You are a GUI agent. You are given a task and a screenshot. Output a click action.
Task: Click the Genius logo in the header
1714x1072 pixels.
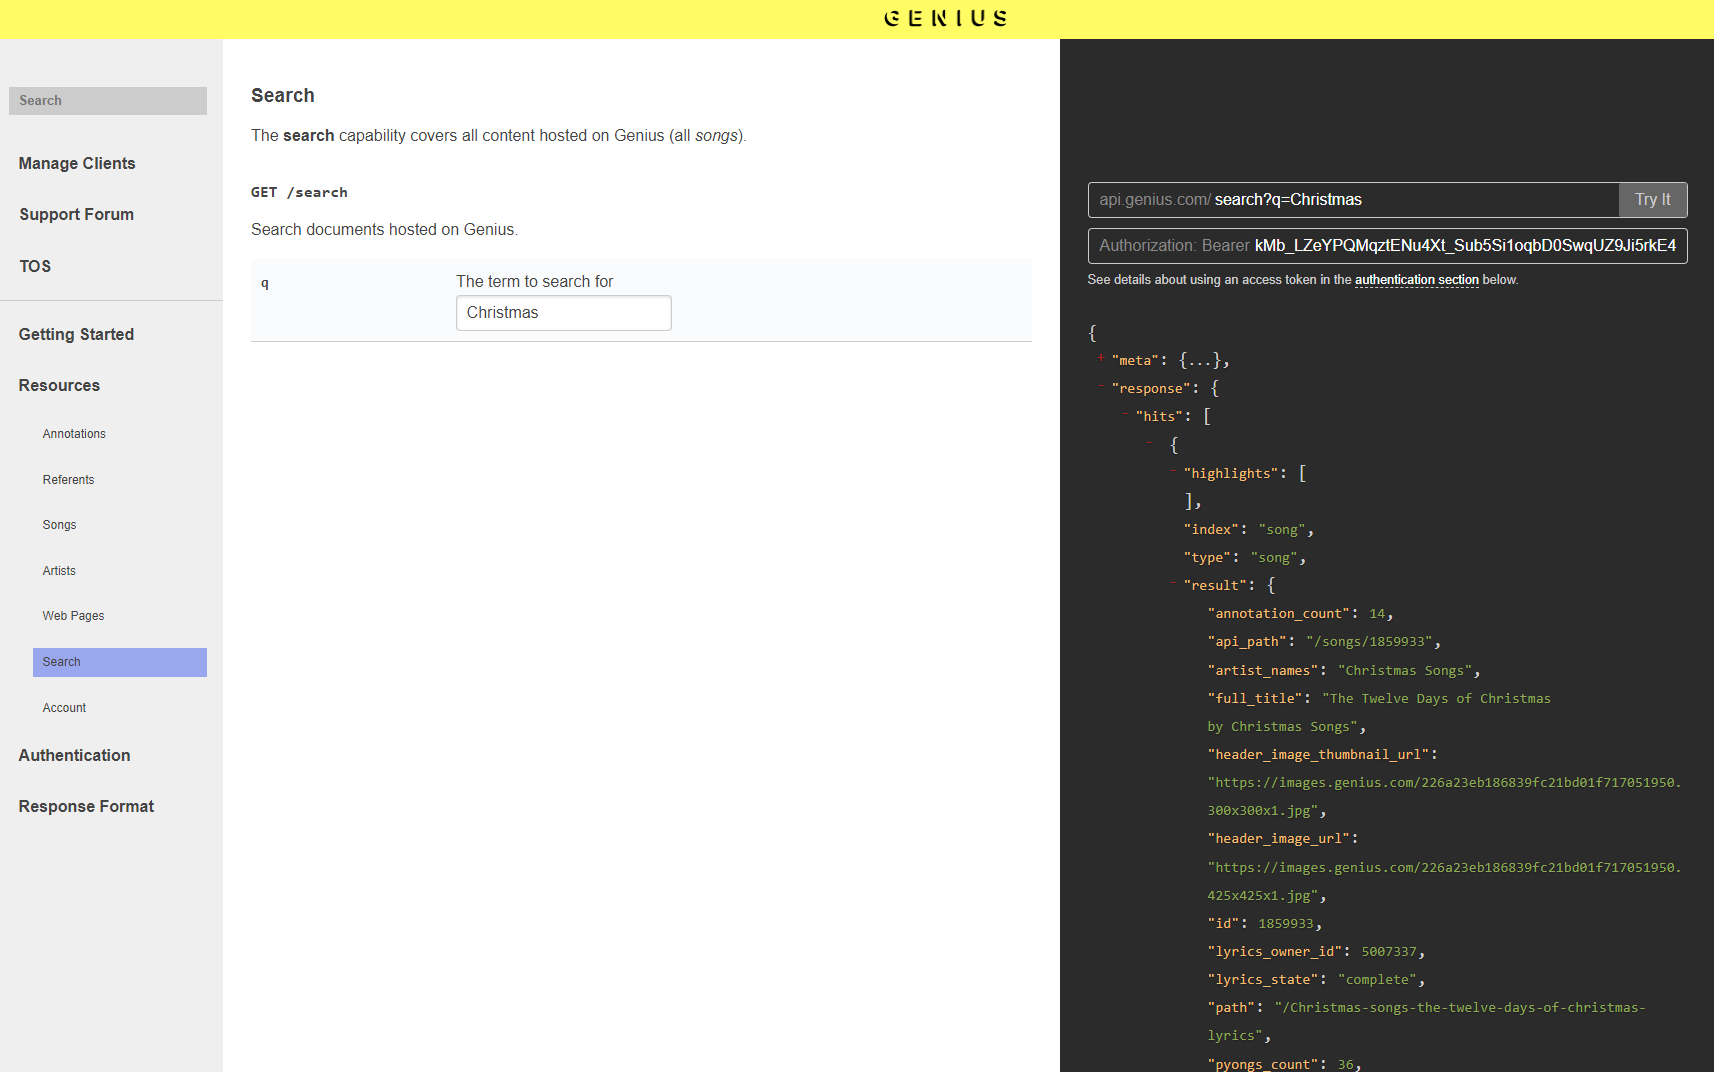point(945,18)
